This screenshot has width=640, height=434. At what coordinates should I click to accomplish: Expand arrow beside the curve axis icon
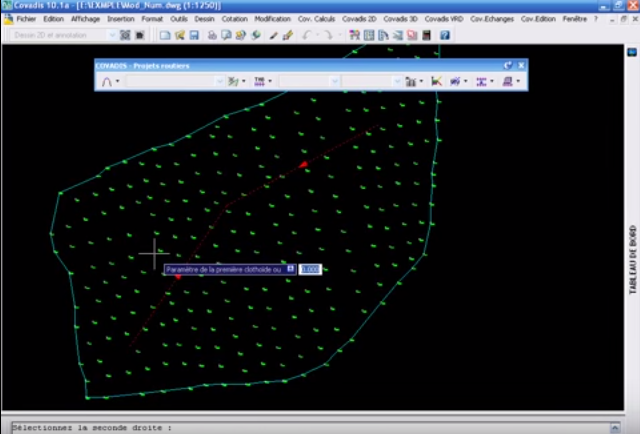point(118,81)
